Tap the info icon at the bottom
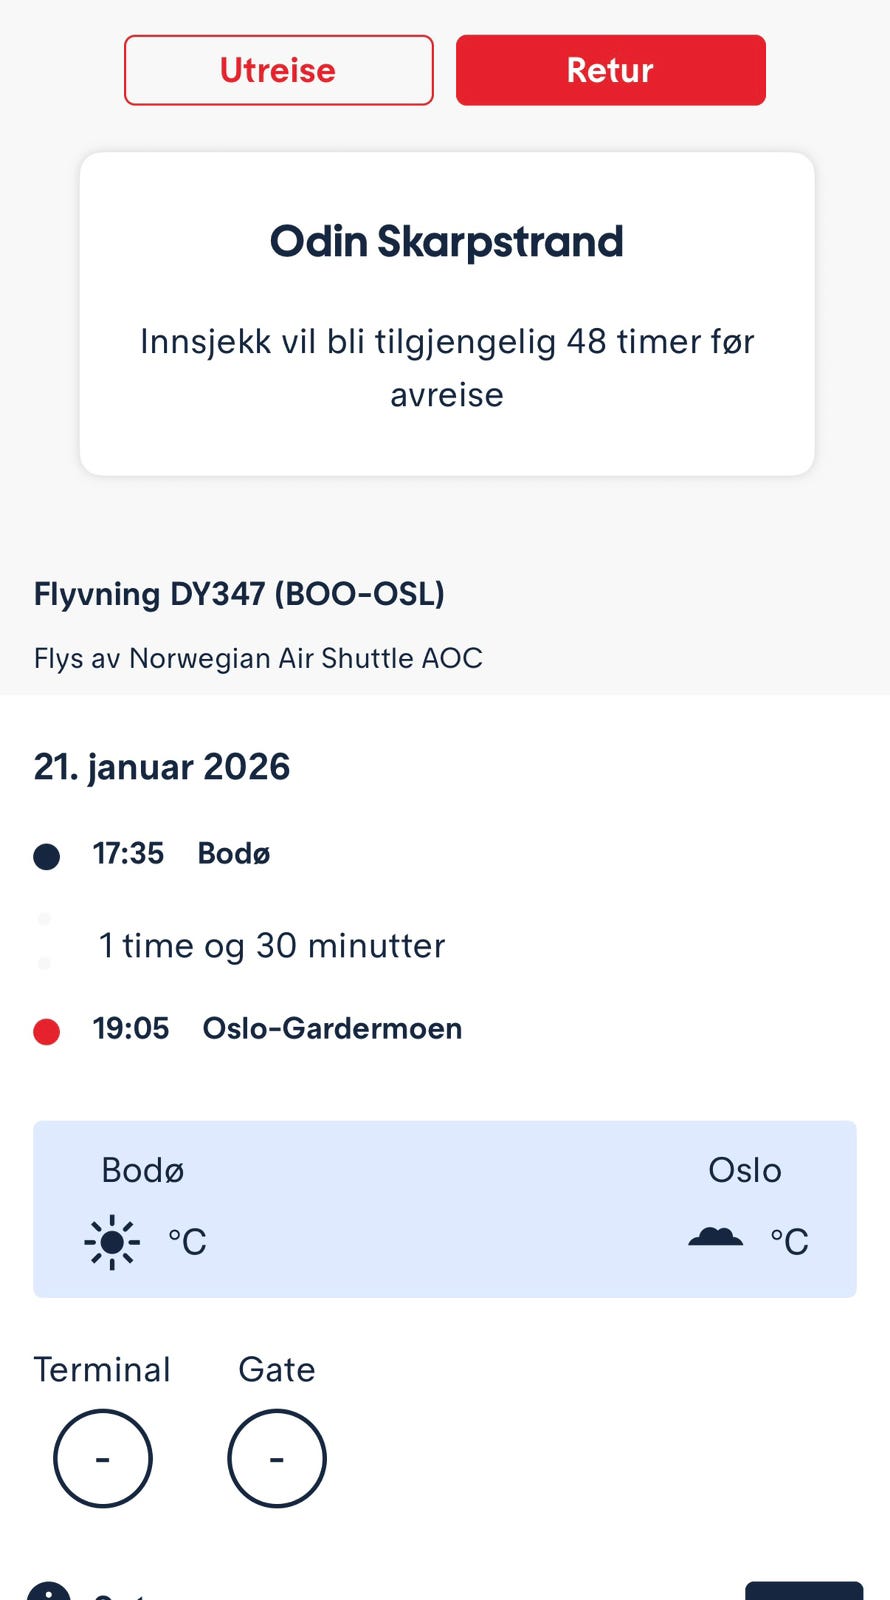This screenshot has width=890, height=1600. click(x=48, y=1591)
